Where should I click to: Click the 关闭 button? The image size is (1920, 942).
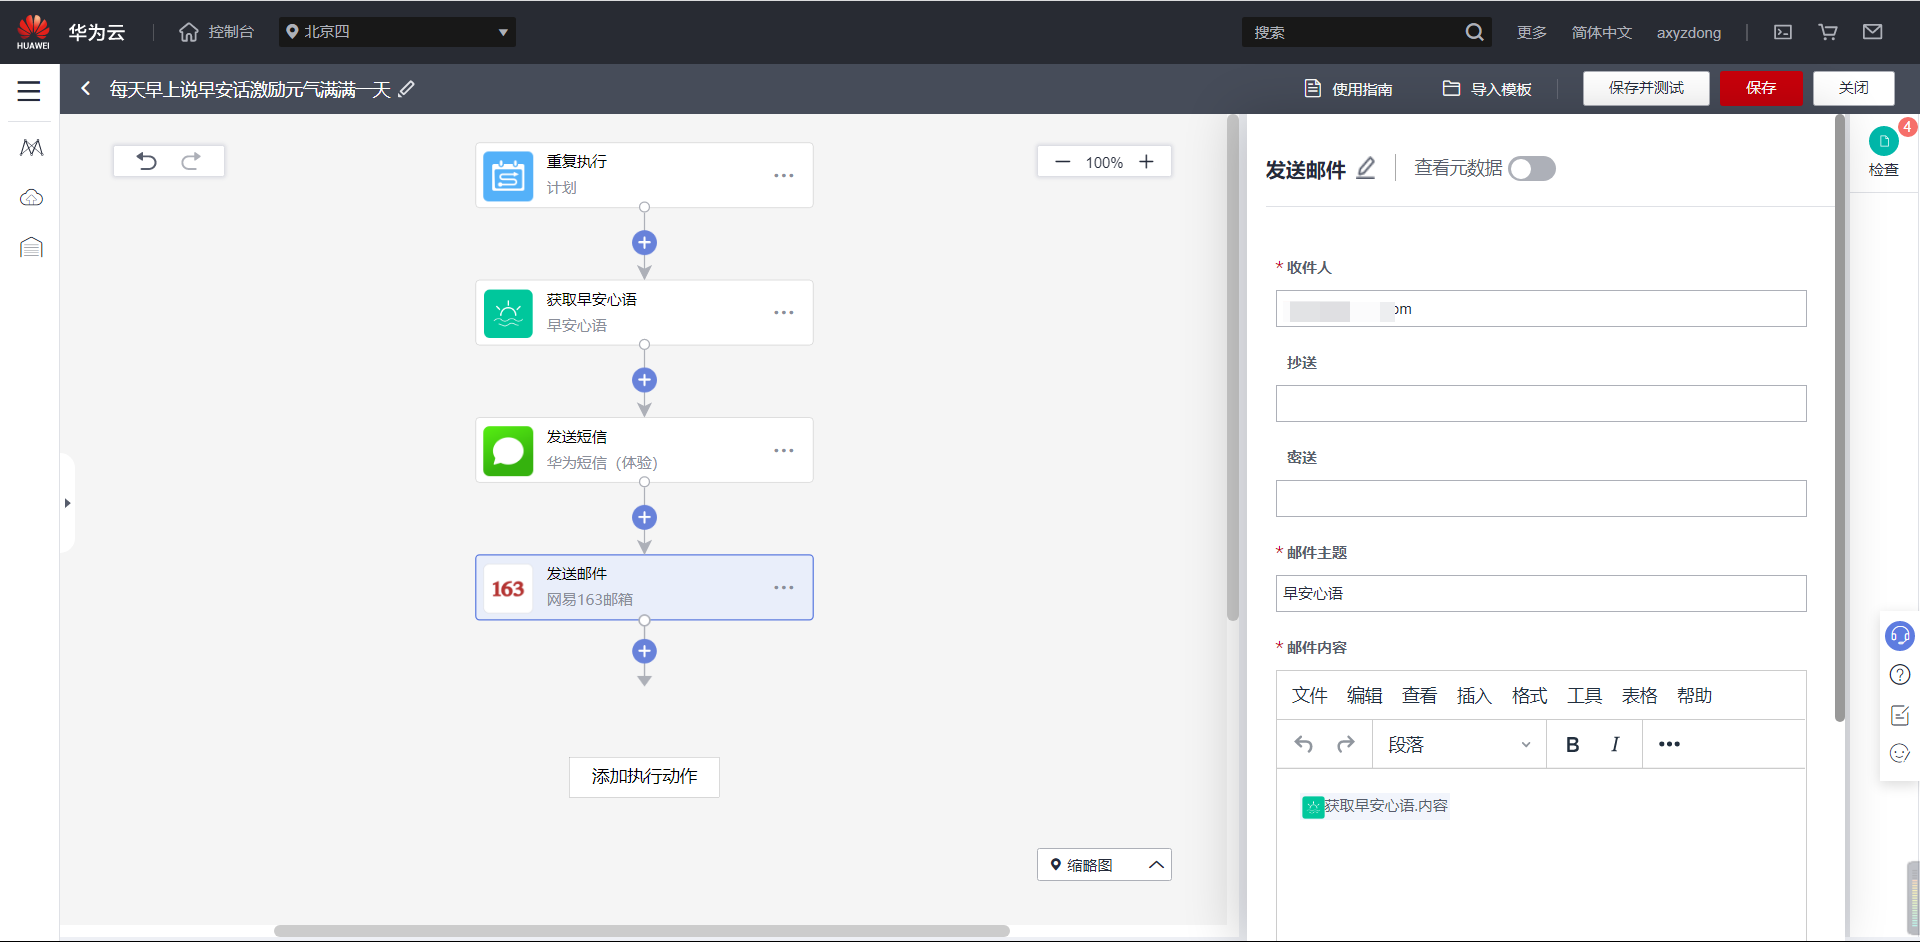[x=1854, y=88]
